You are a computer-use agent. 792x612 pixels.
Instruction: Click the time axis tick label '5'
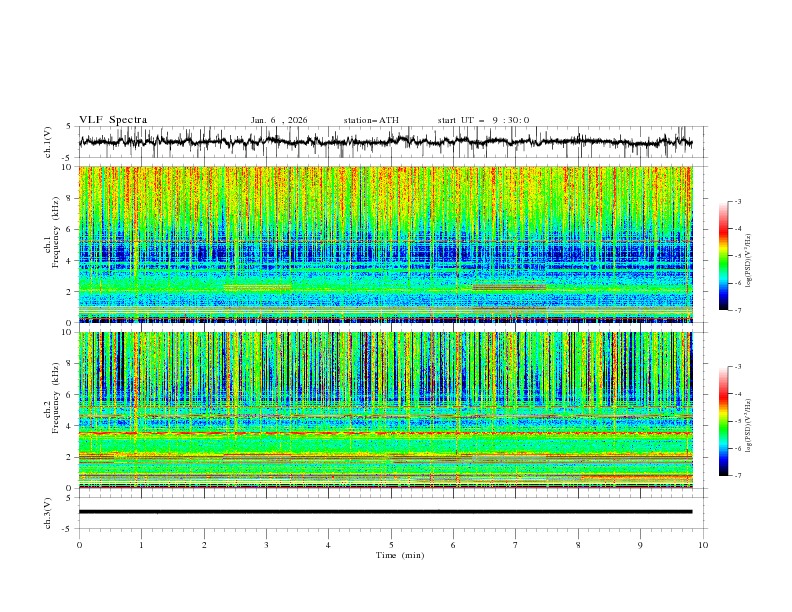(x=391, y=545)
